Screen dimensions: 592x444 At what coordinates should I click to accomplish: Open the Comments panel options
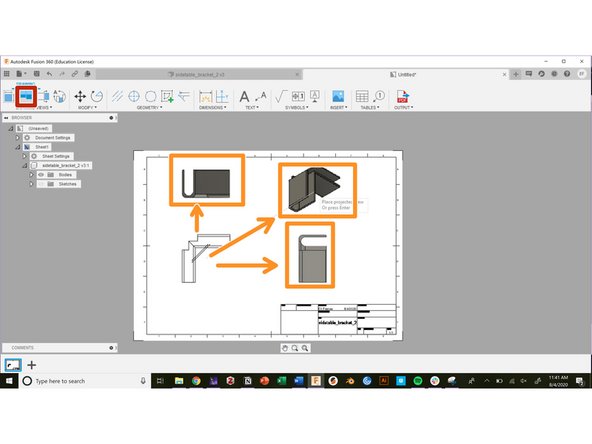pyautogui.click(x=111, y=348)
